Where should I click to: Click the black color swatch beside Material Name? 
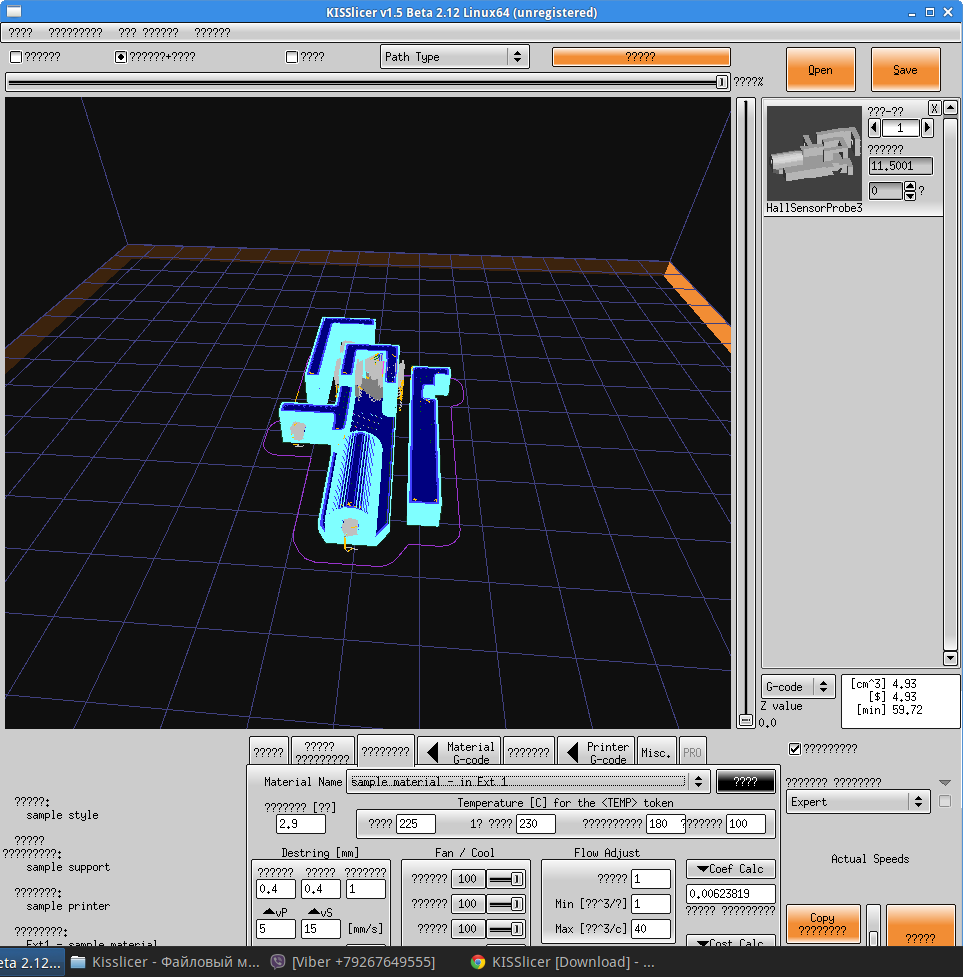point(745,782)
